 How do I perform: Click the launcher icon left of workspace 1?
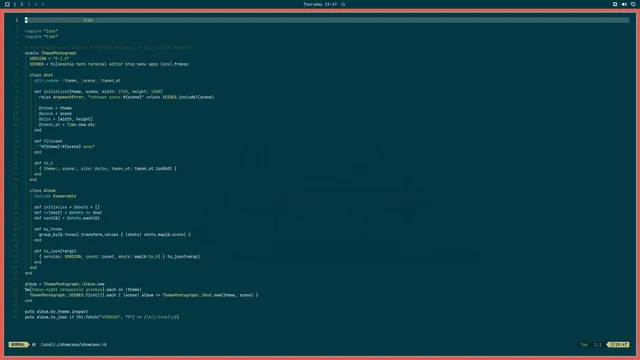7,4
